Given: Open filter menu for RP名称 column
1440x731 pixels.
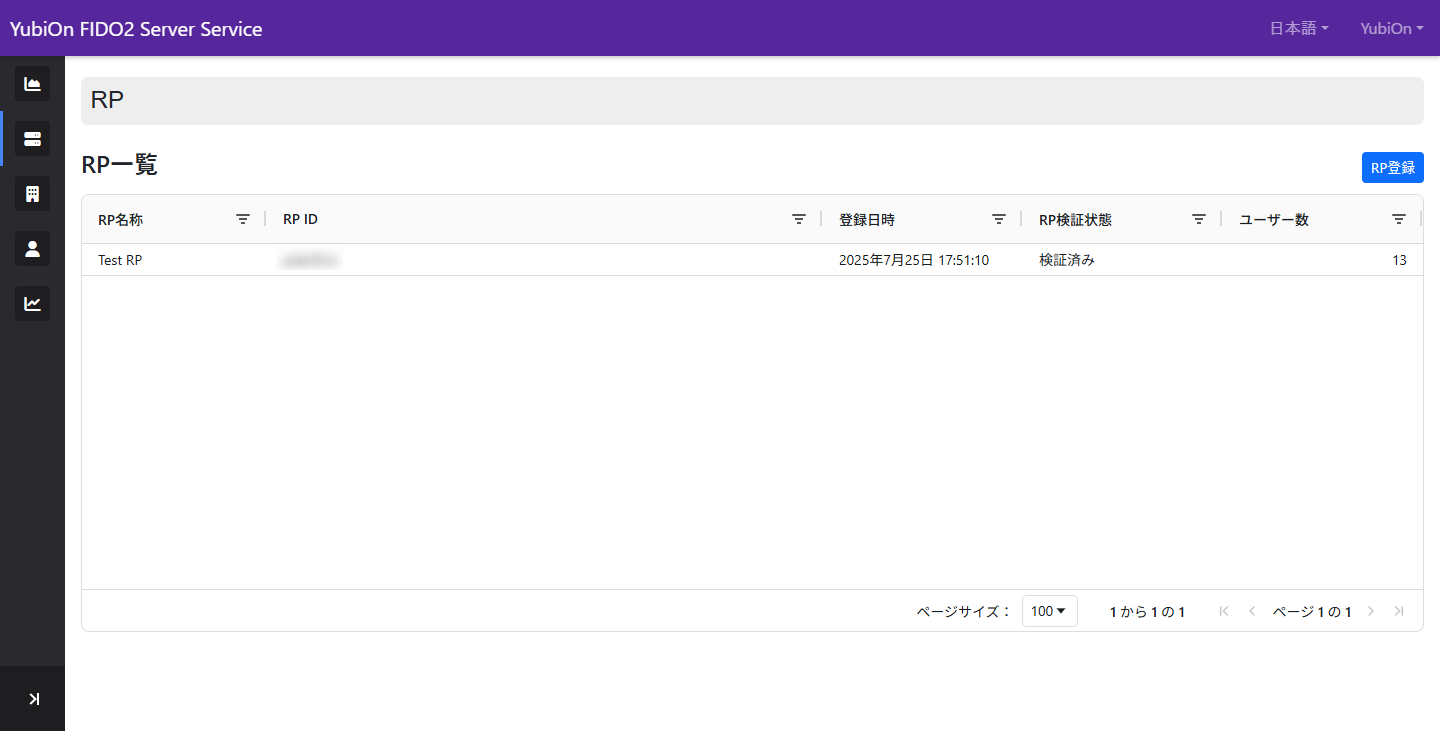Looking at the screenshot, I should (x=243, y=219).
